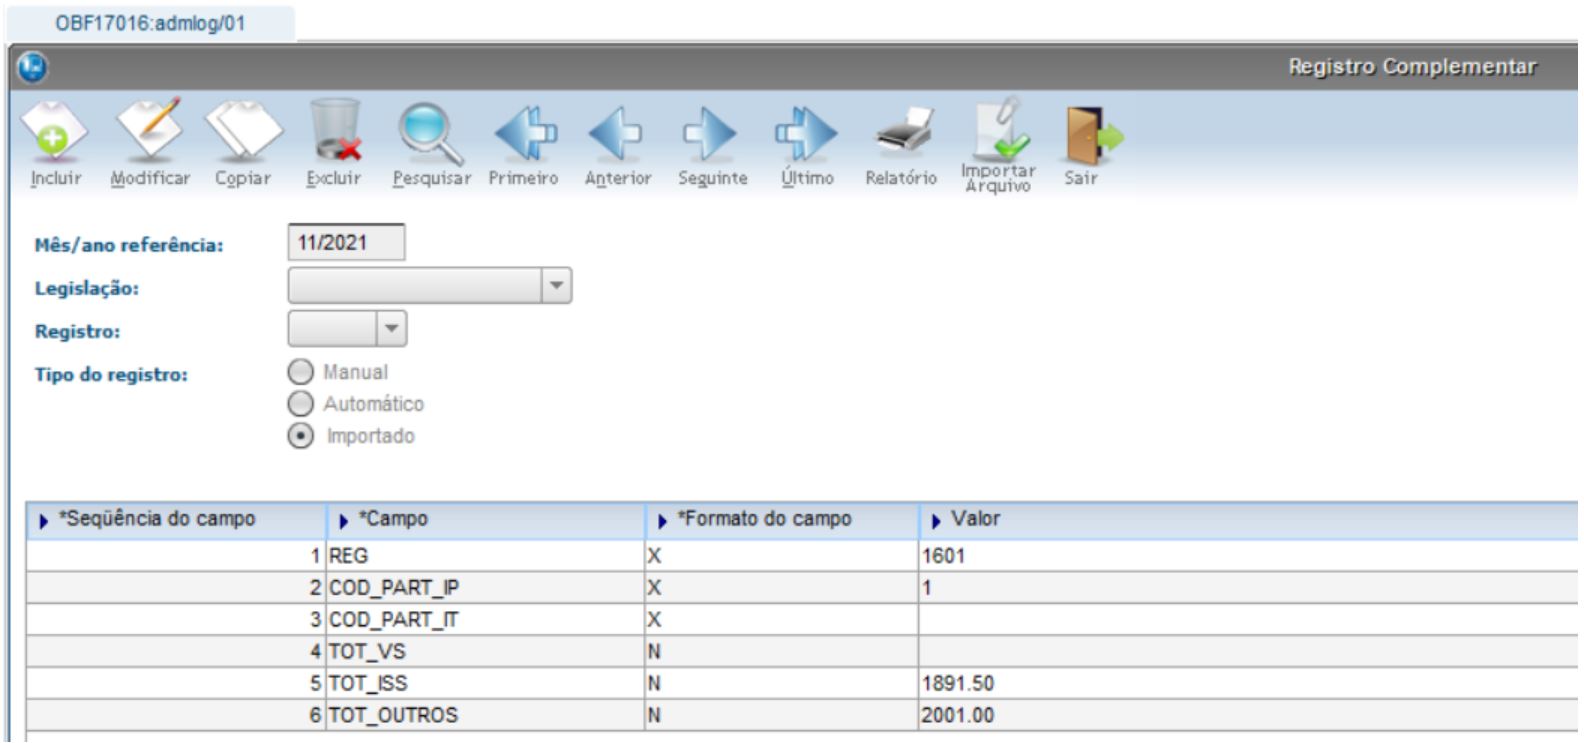Select the REG row cell

click(x=486, y=556)
